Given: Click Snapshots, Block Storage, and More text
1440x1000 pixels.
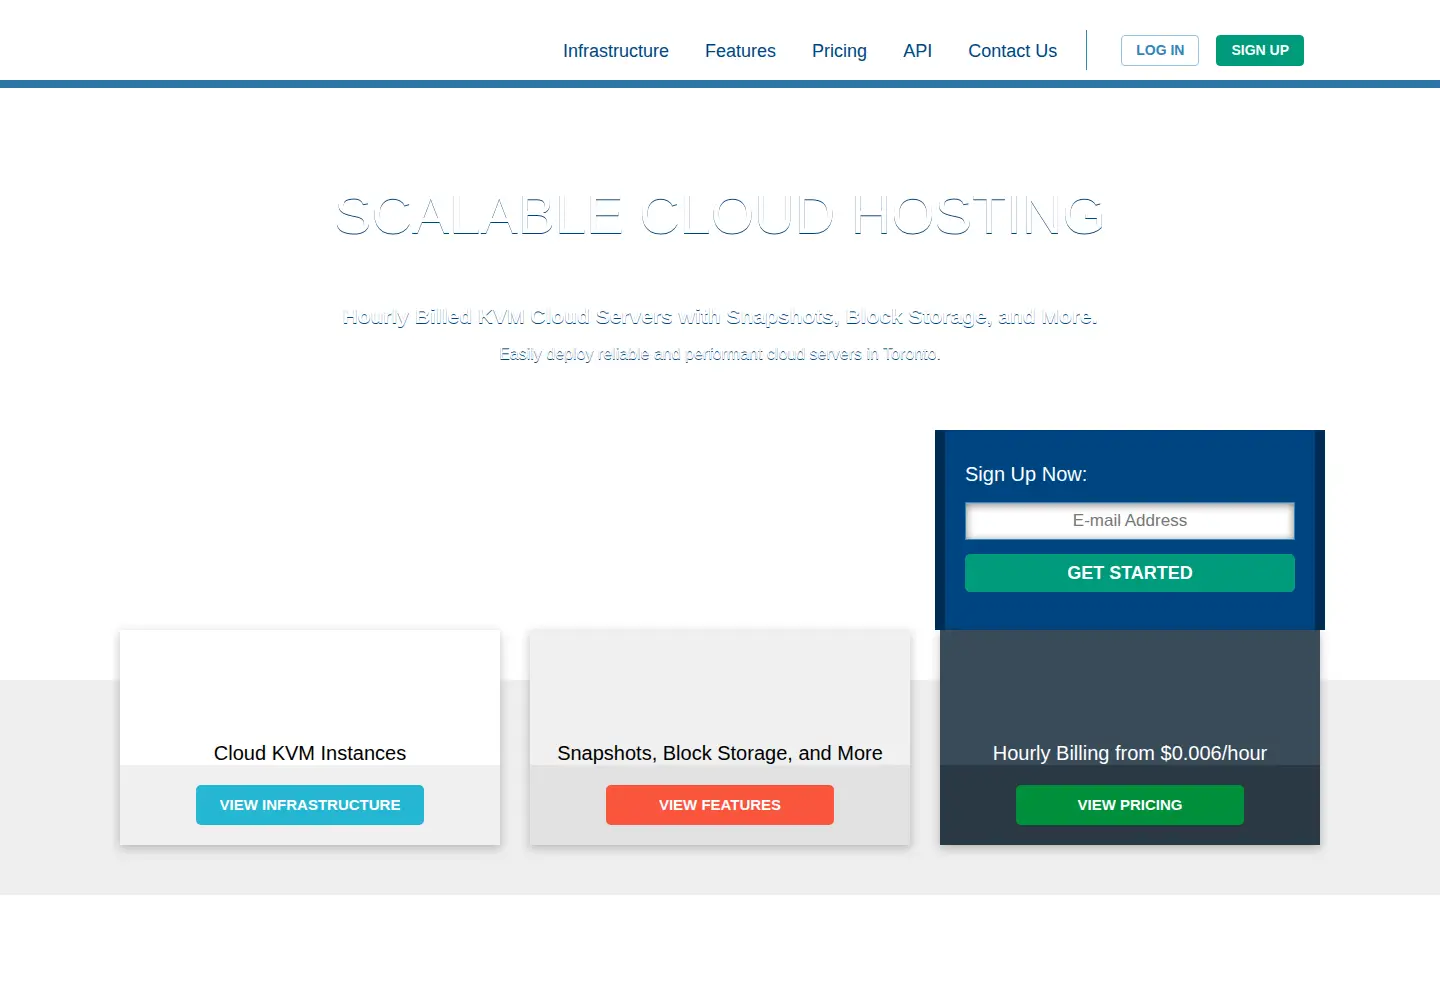Looking at the screenshot, I should (x=720, y=753).
